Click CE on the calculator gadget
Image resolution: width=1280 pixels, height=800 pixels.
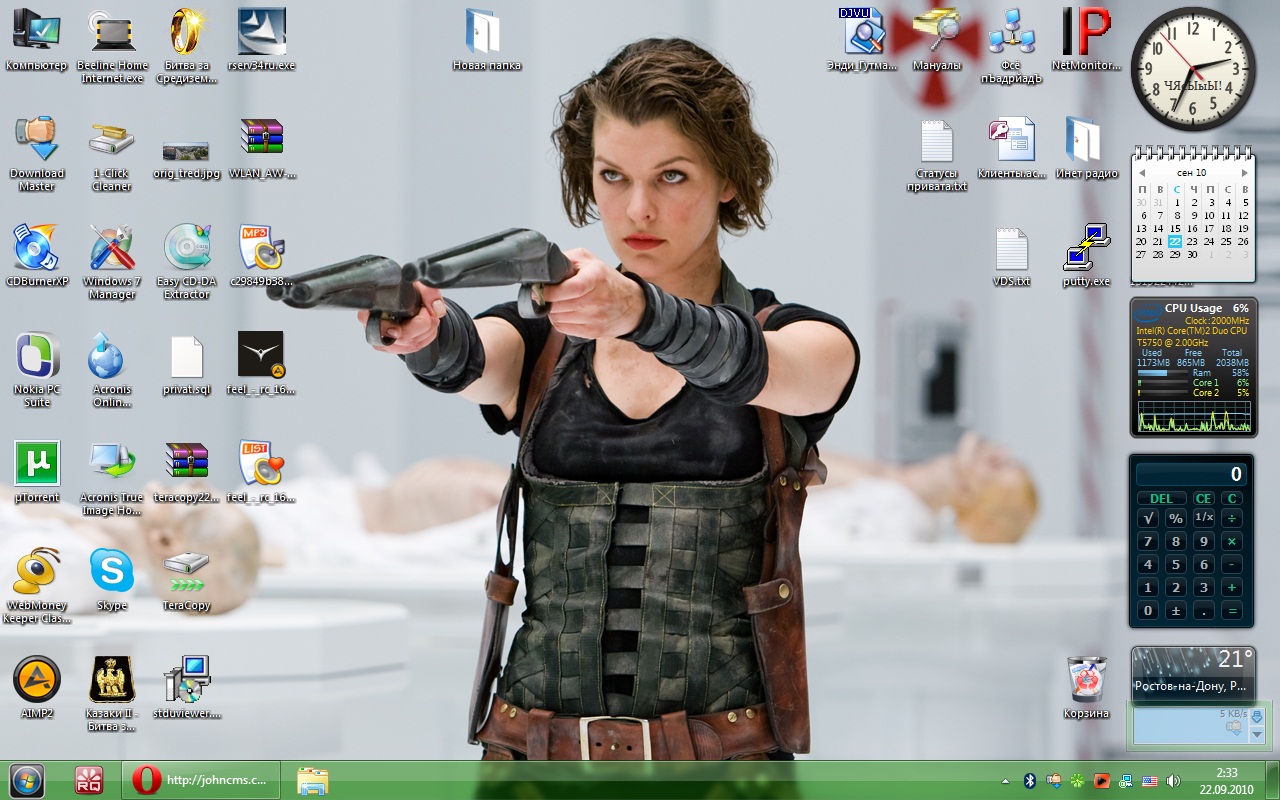point(1204,498)
